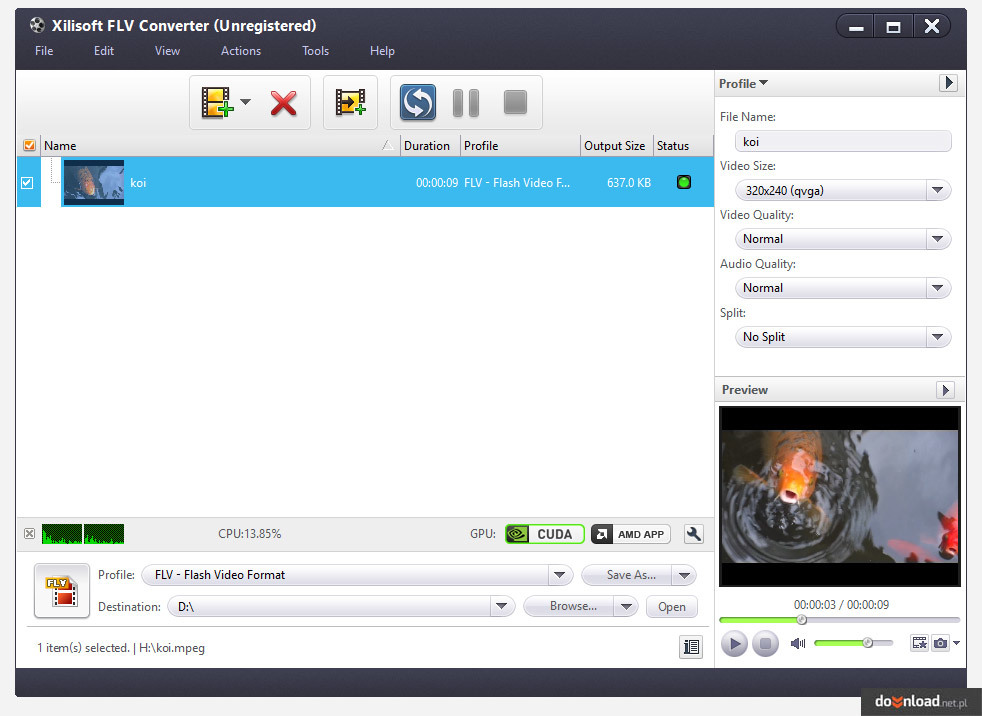Pause the conversion in the toolbar
Screen dimensions: 982x716
tap(466, 103)
